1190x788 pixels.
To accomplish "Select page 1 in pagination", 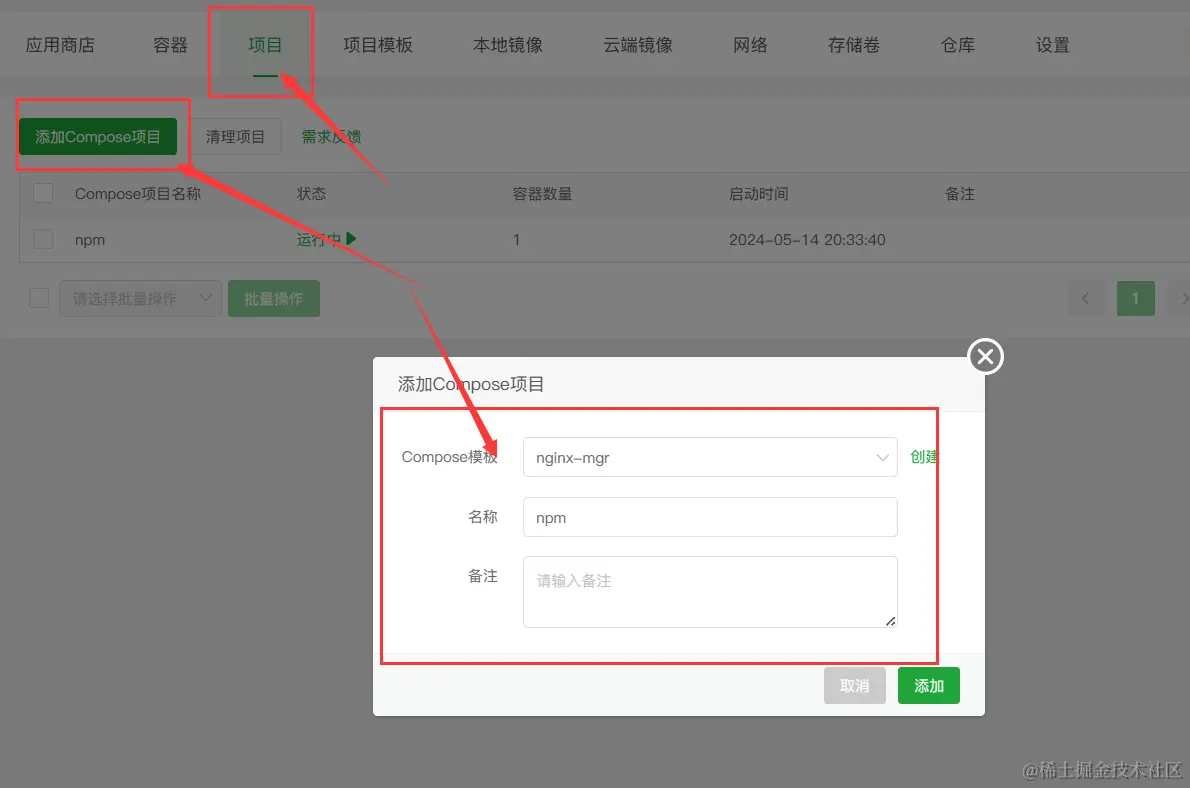I will coord(1135,298).
